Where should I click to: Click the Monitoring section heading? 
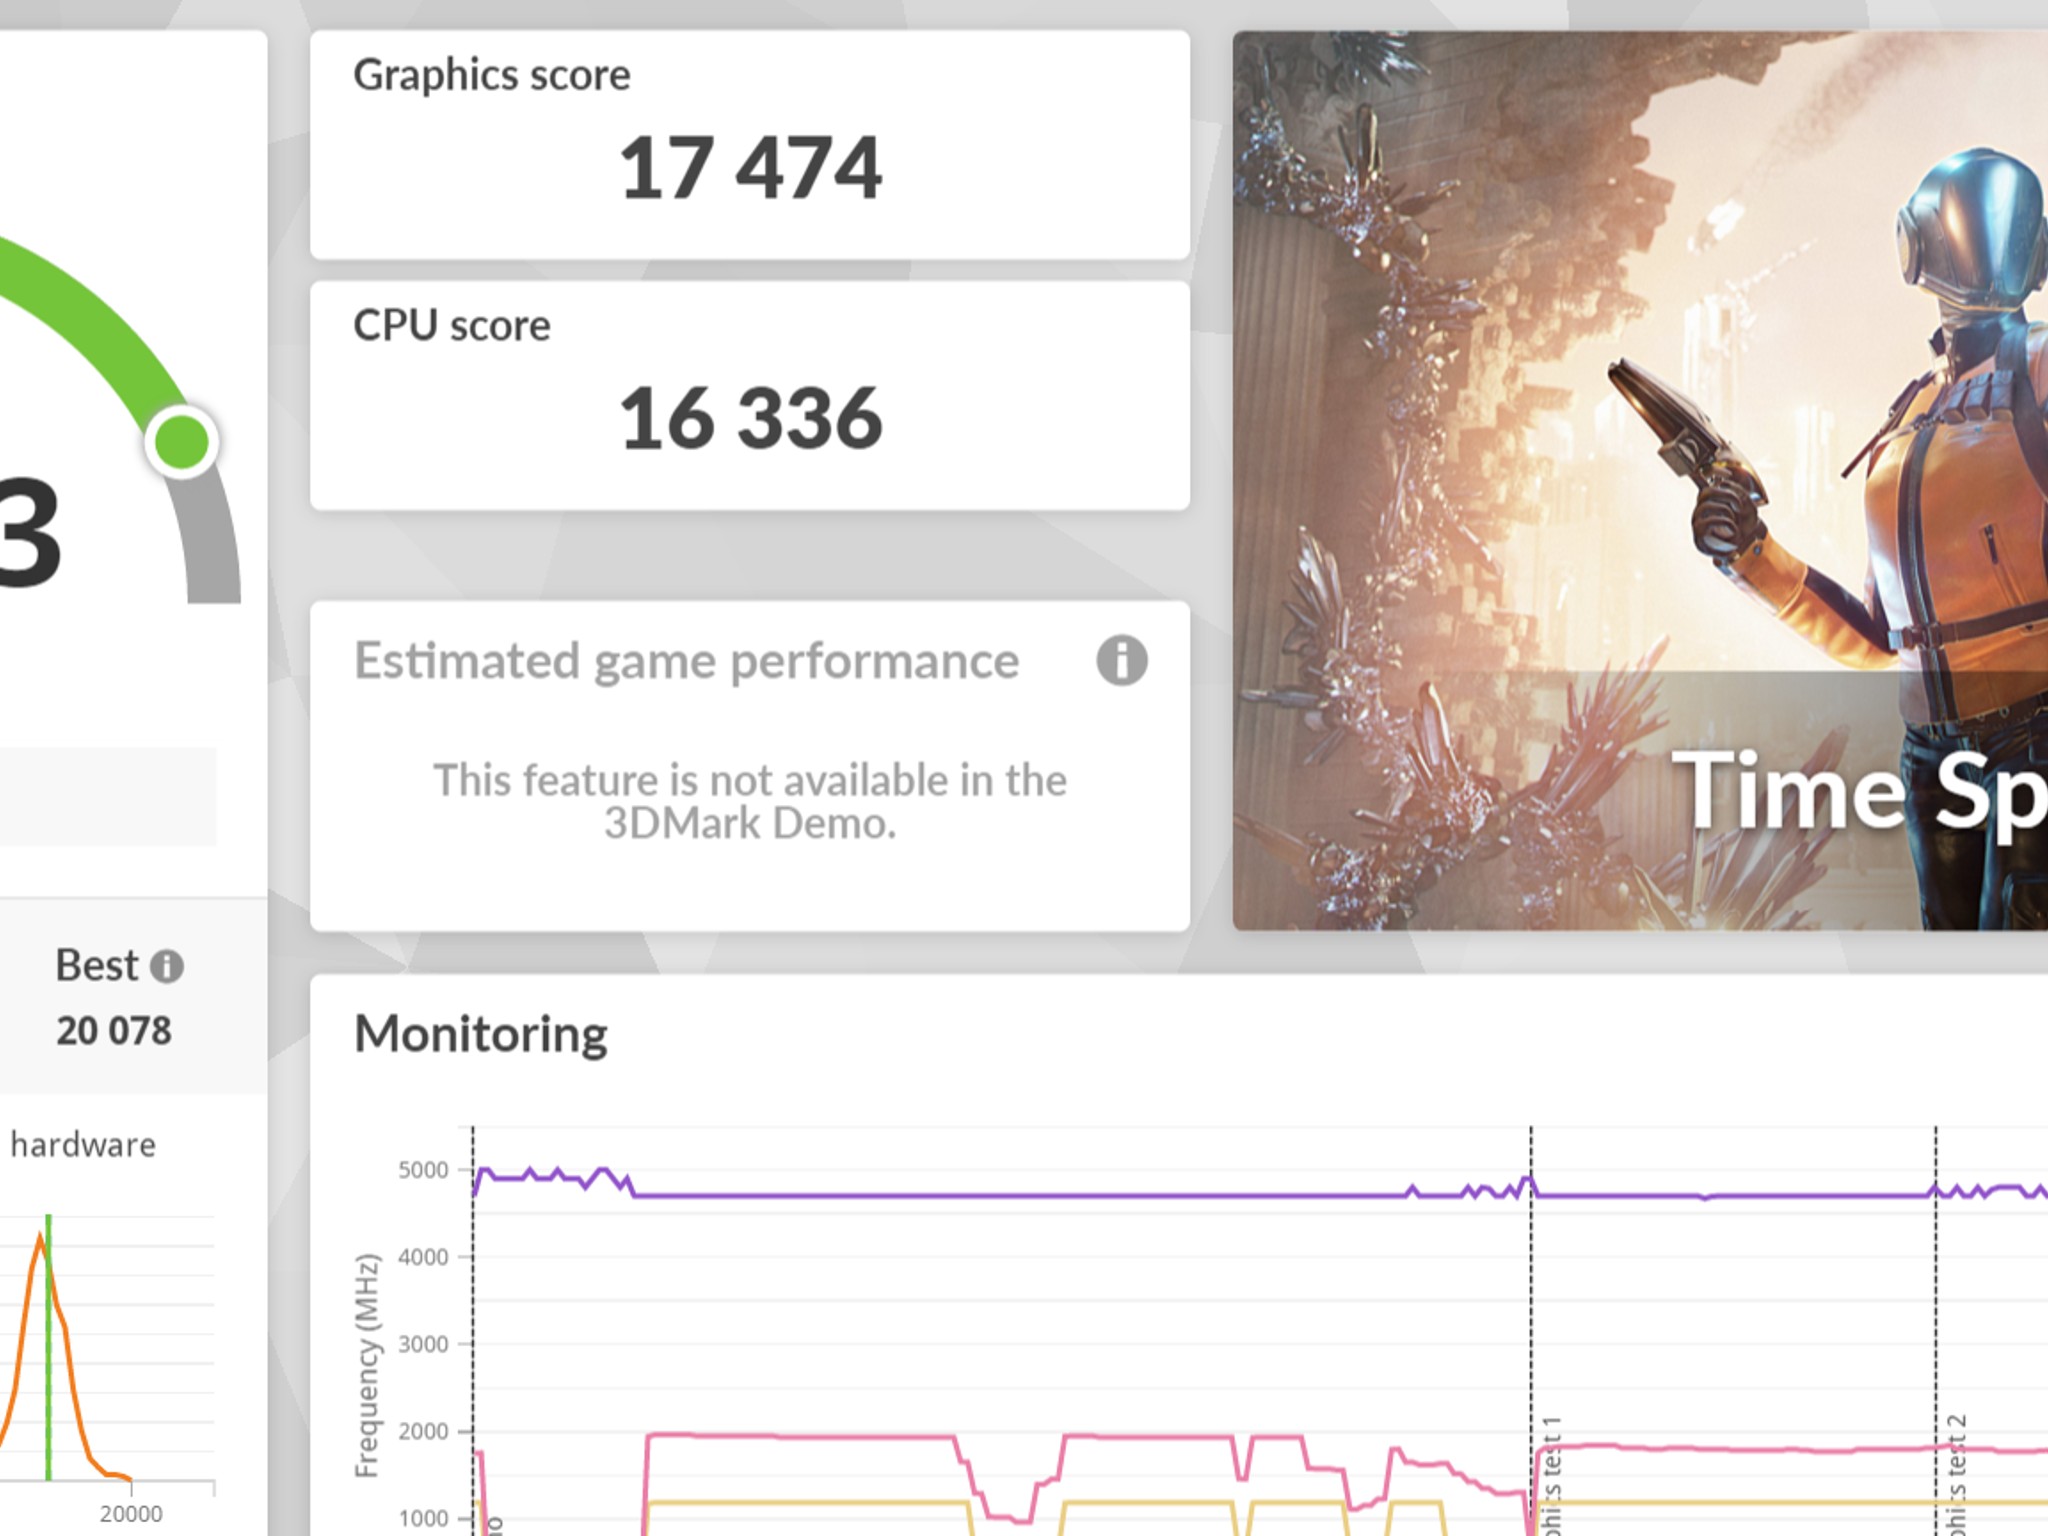(x=481, y=1034)
